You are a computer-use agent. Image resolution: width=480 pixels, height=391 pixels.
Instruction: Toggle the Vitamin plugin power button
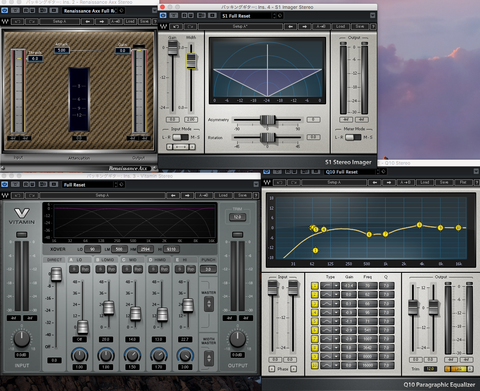pyautogui.click(x=4, y=184)
